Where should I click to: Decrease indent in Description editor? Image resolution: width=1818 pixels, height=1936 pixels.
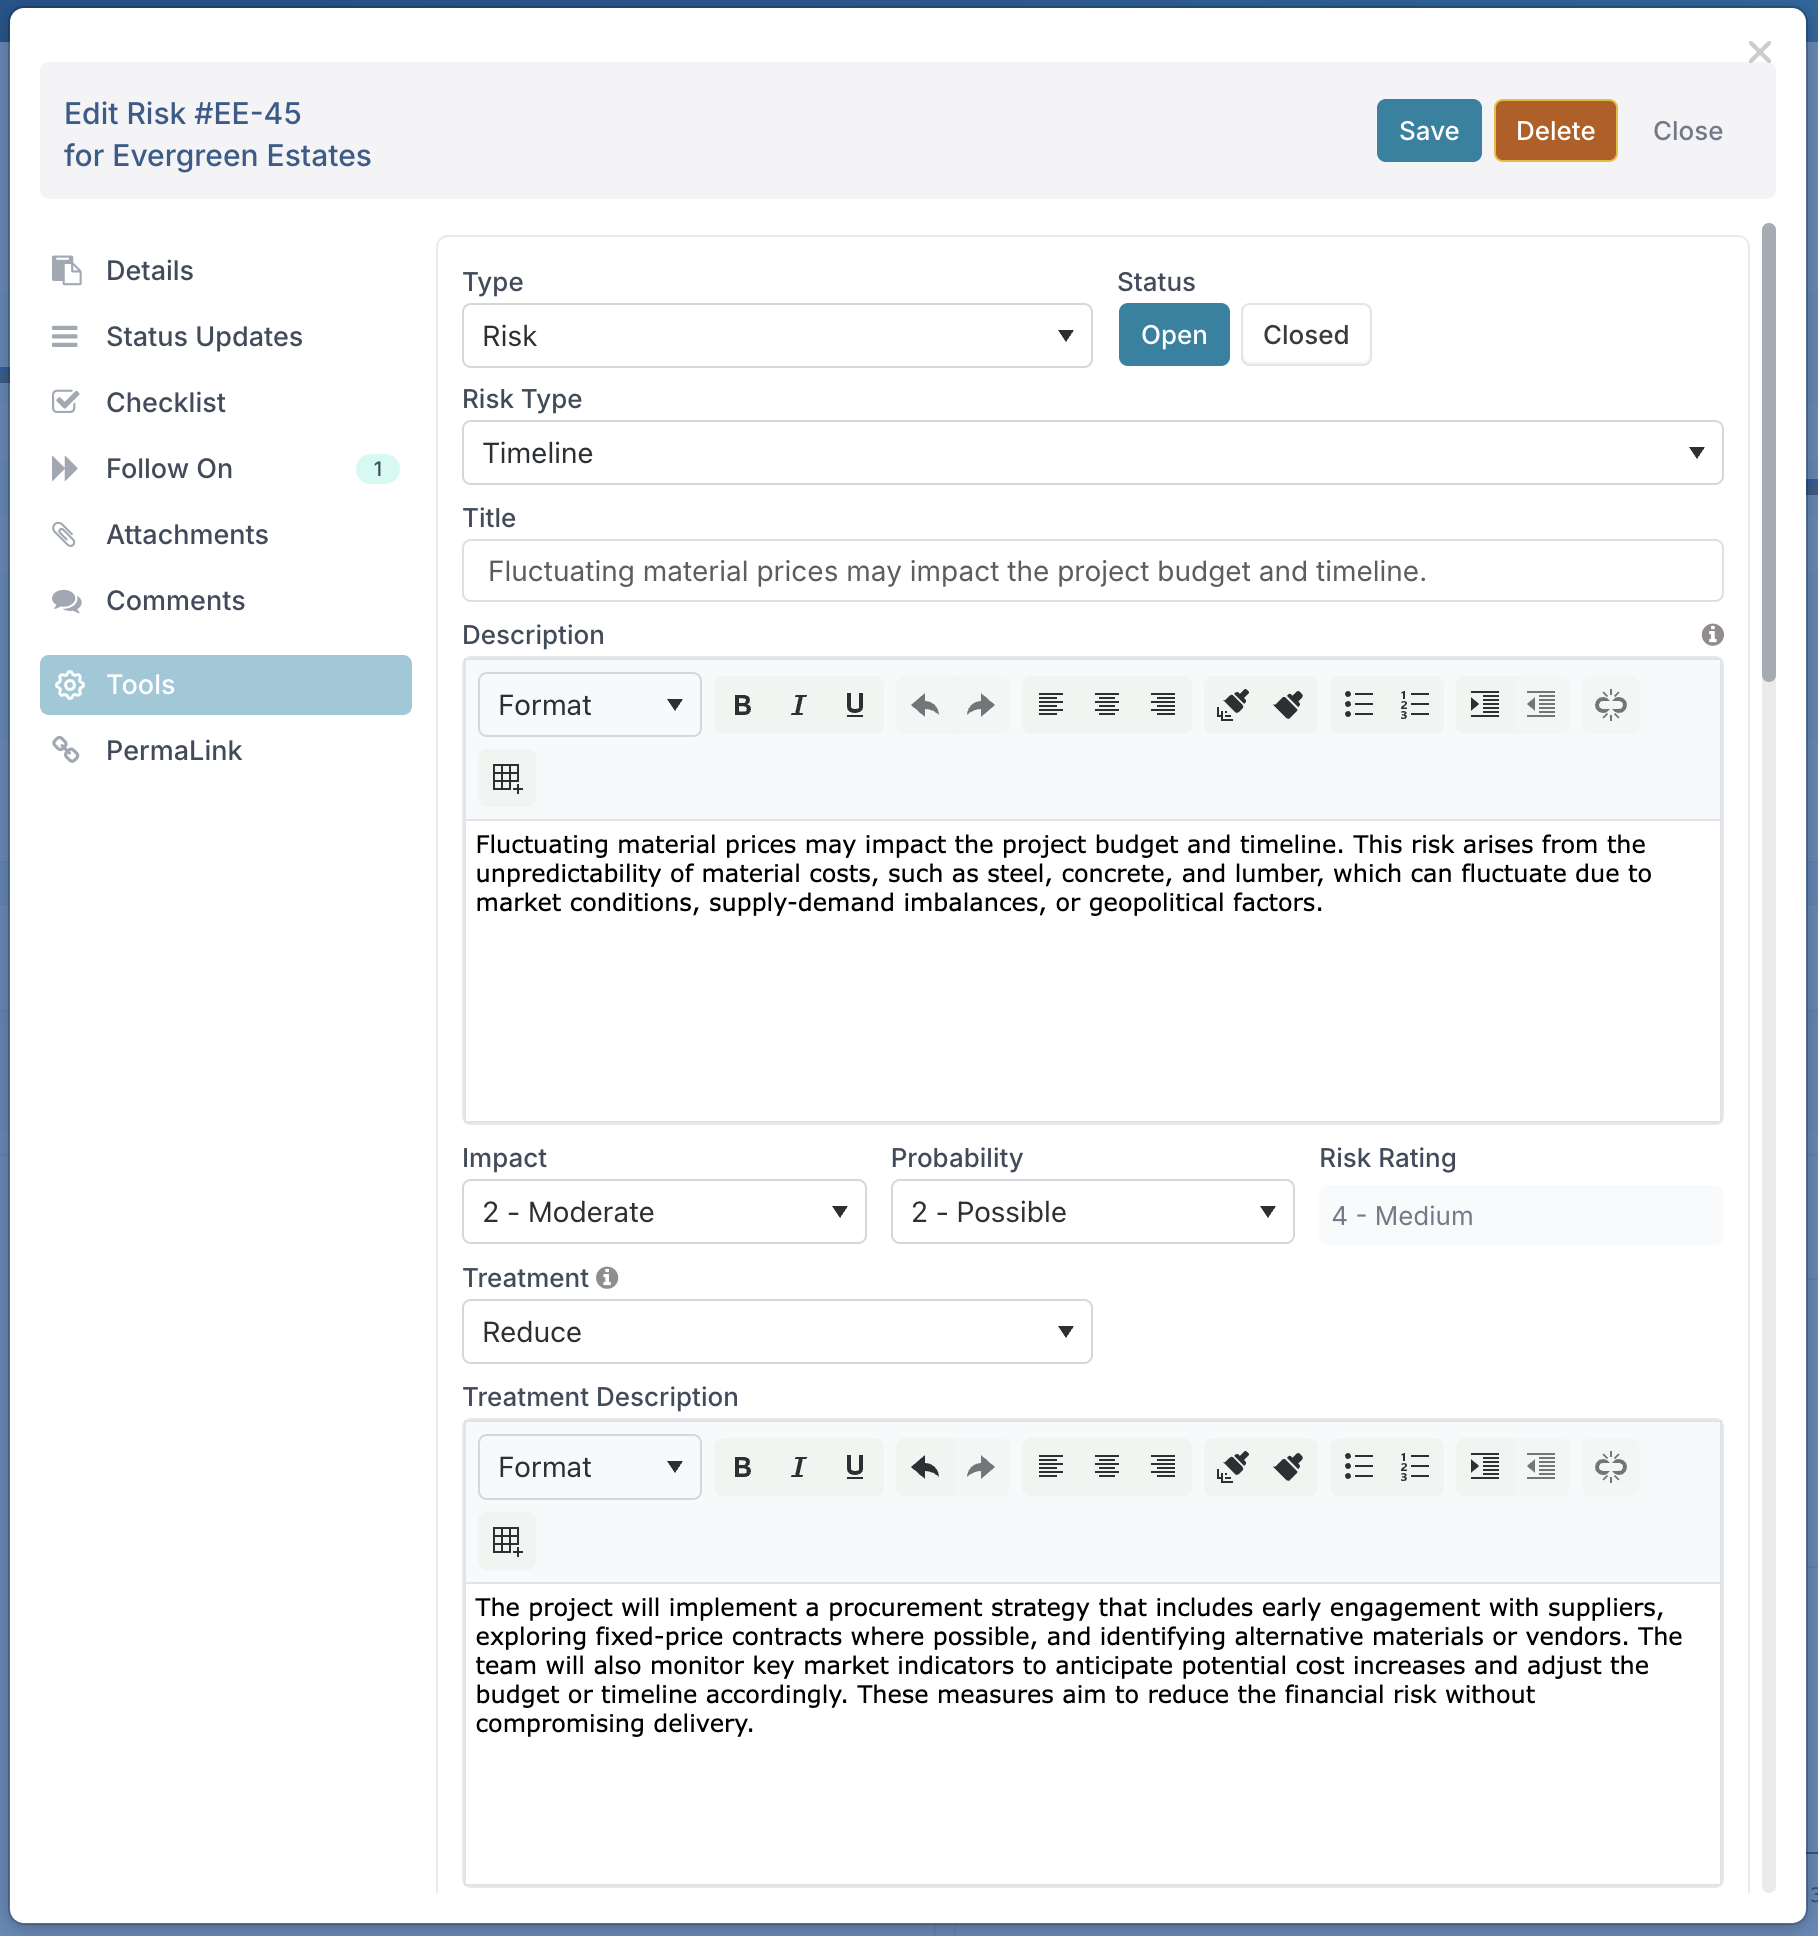[1540, 705]
